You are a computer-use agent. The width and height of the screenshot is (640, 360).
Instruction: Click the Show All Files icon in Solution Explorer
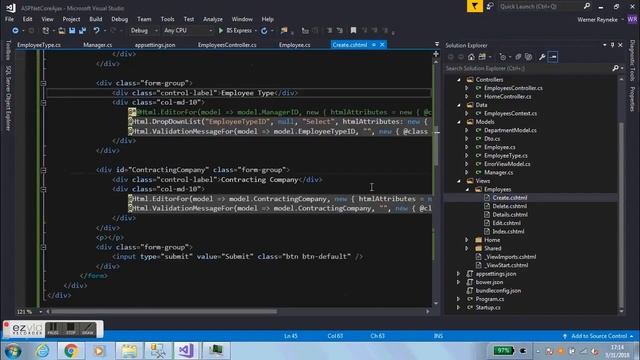tap(528, 57)
